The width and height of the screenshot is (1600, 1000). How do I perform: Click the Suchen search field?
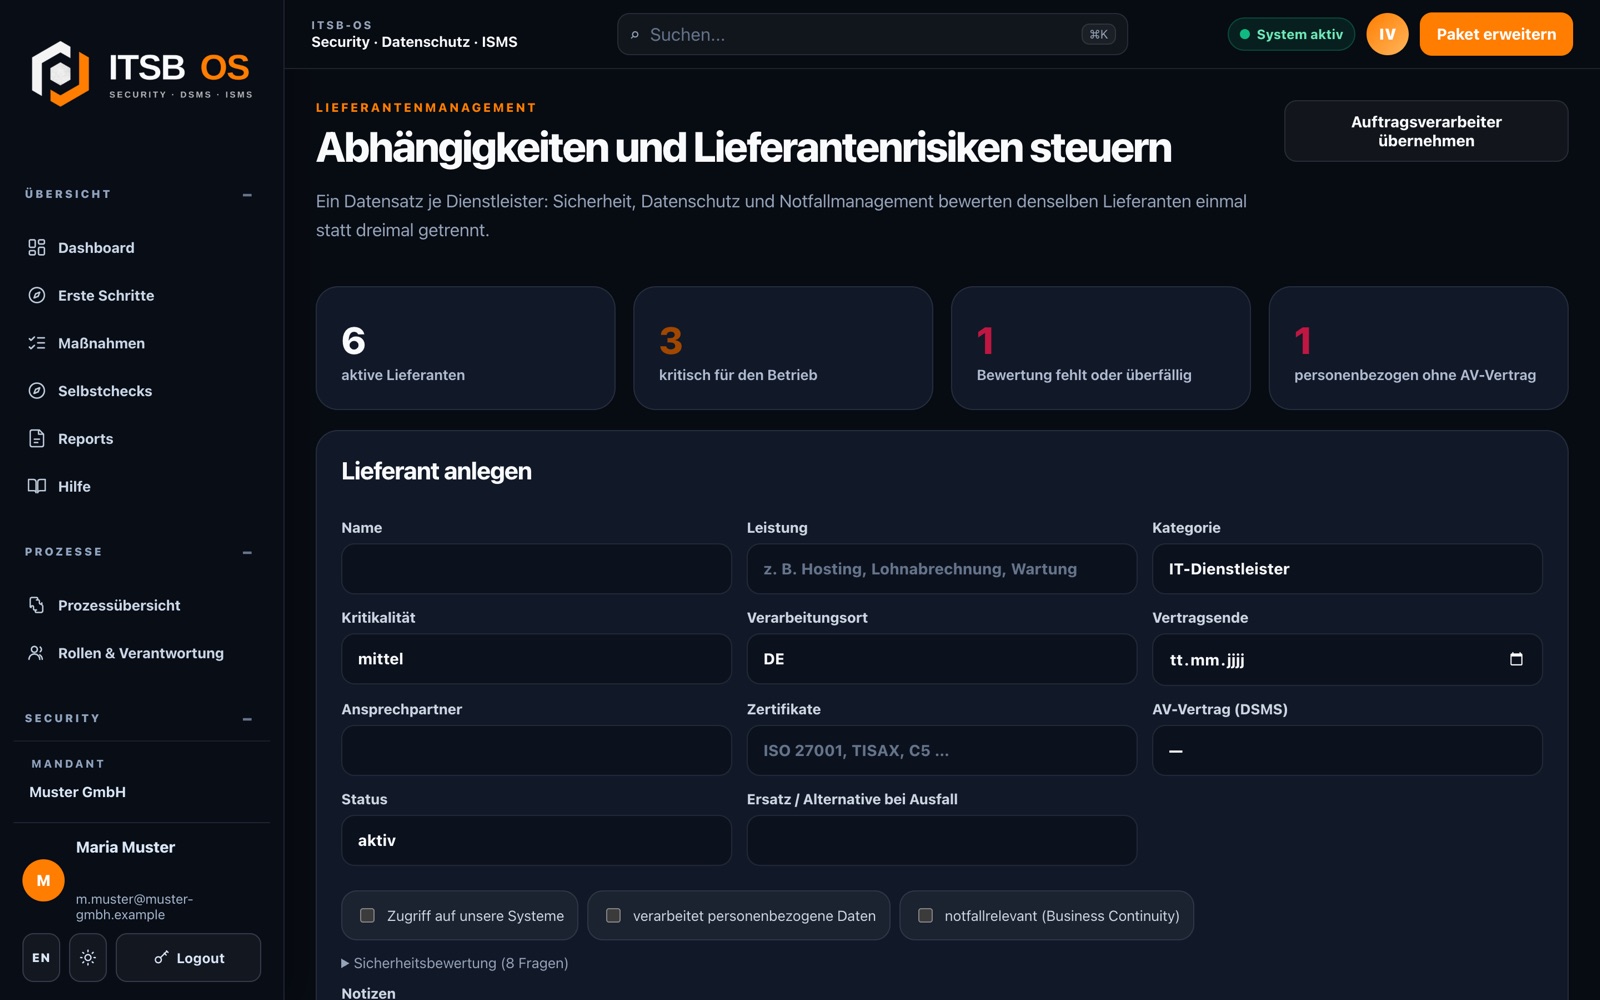872,34
